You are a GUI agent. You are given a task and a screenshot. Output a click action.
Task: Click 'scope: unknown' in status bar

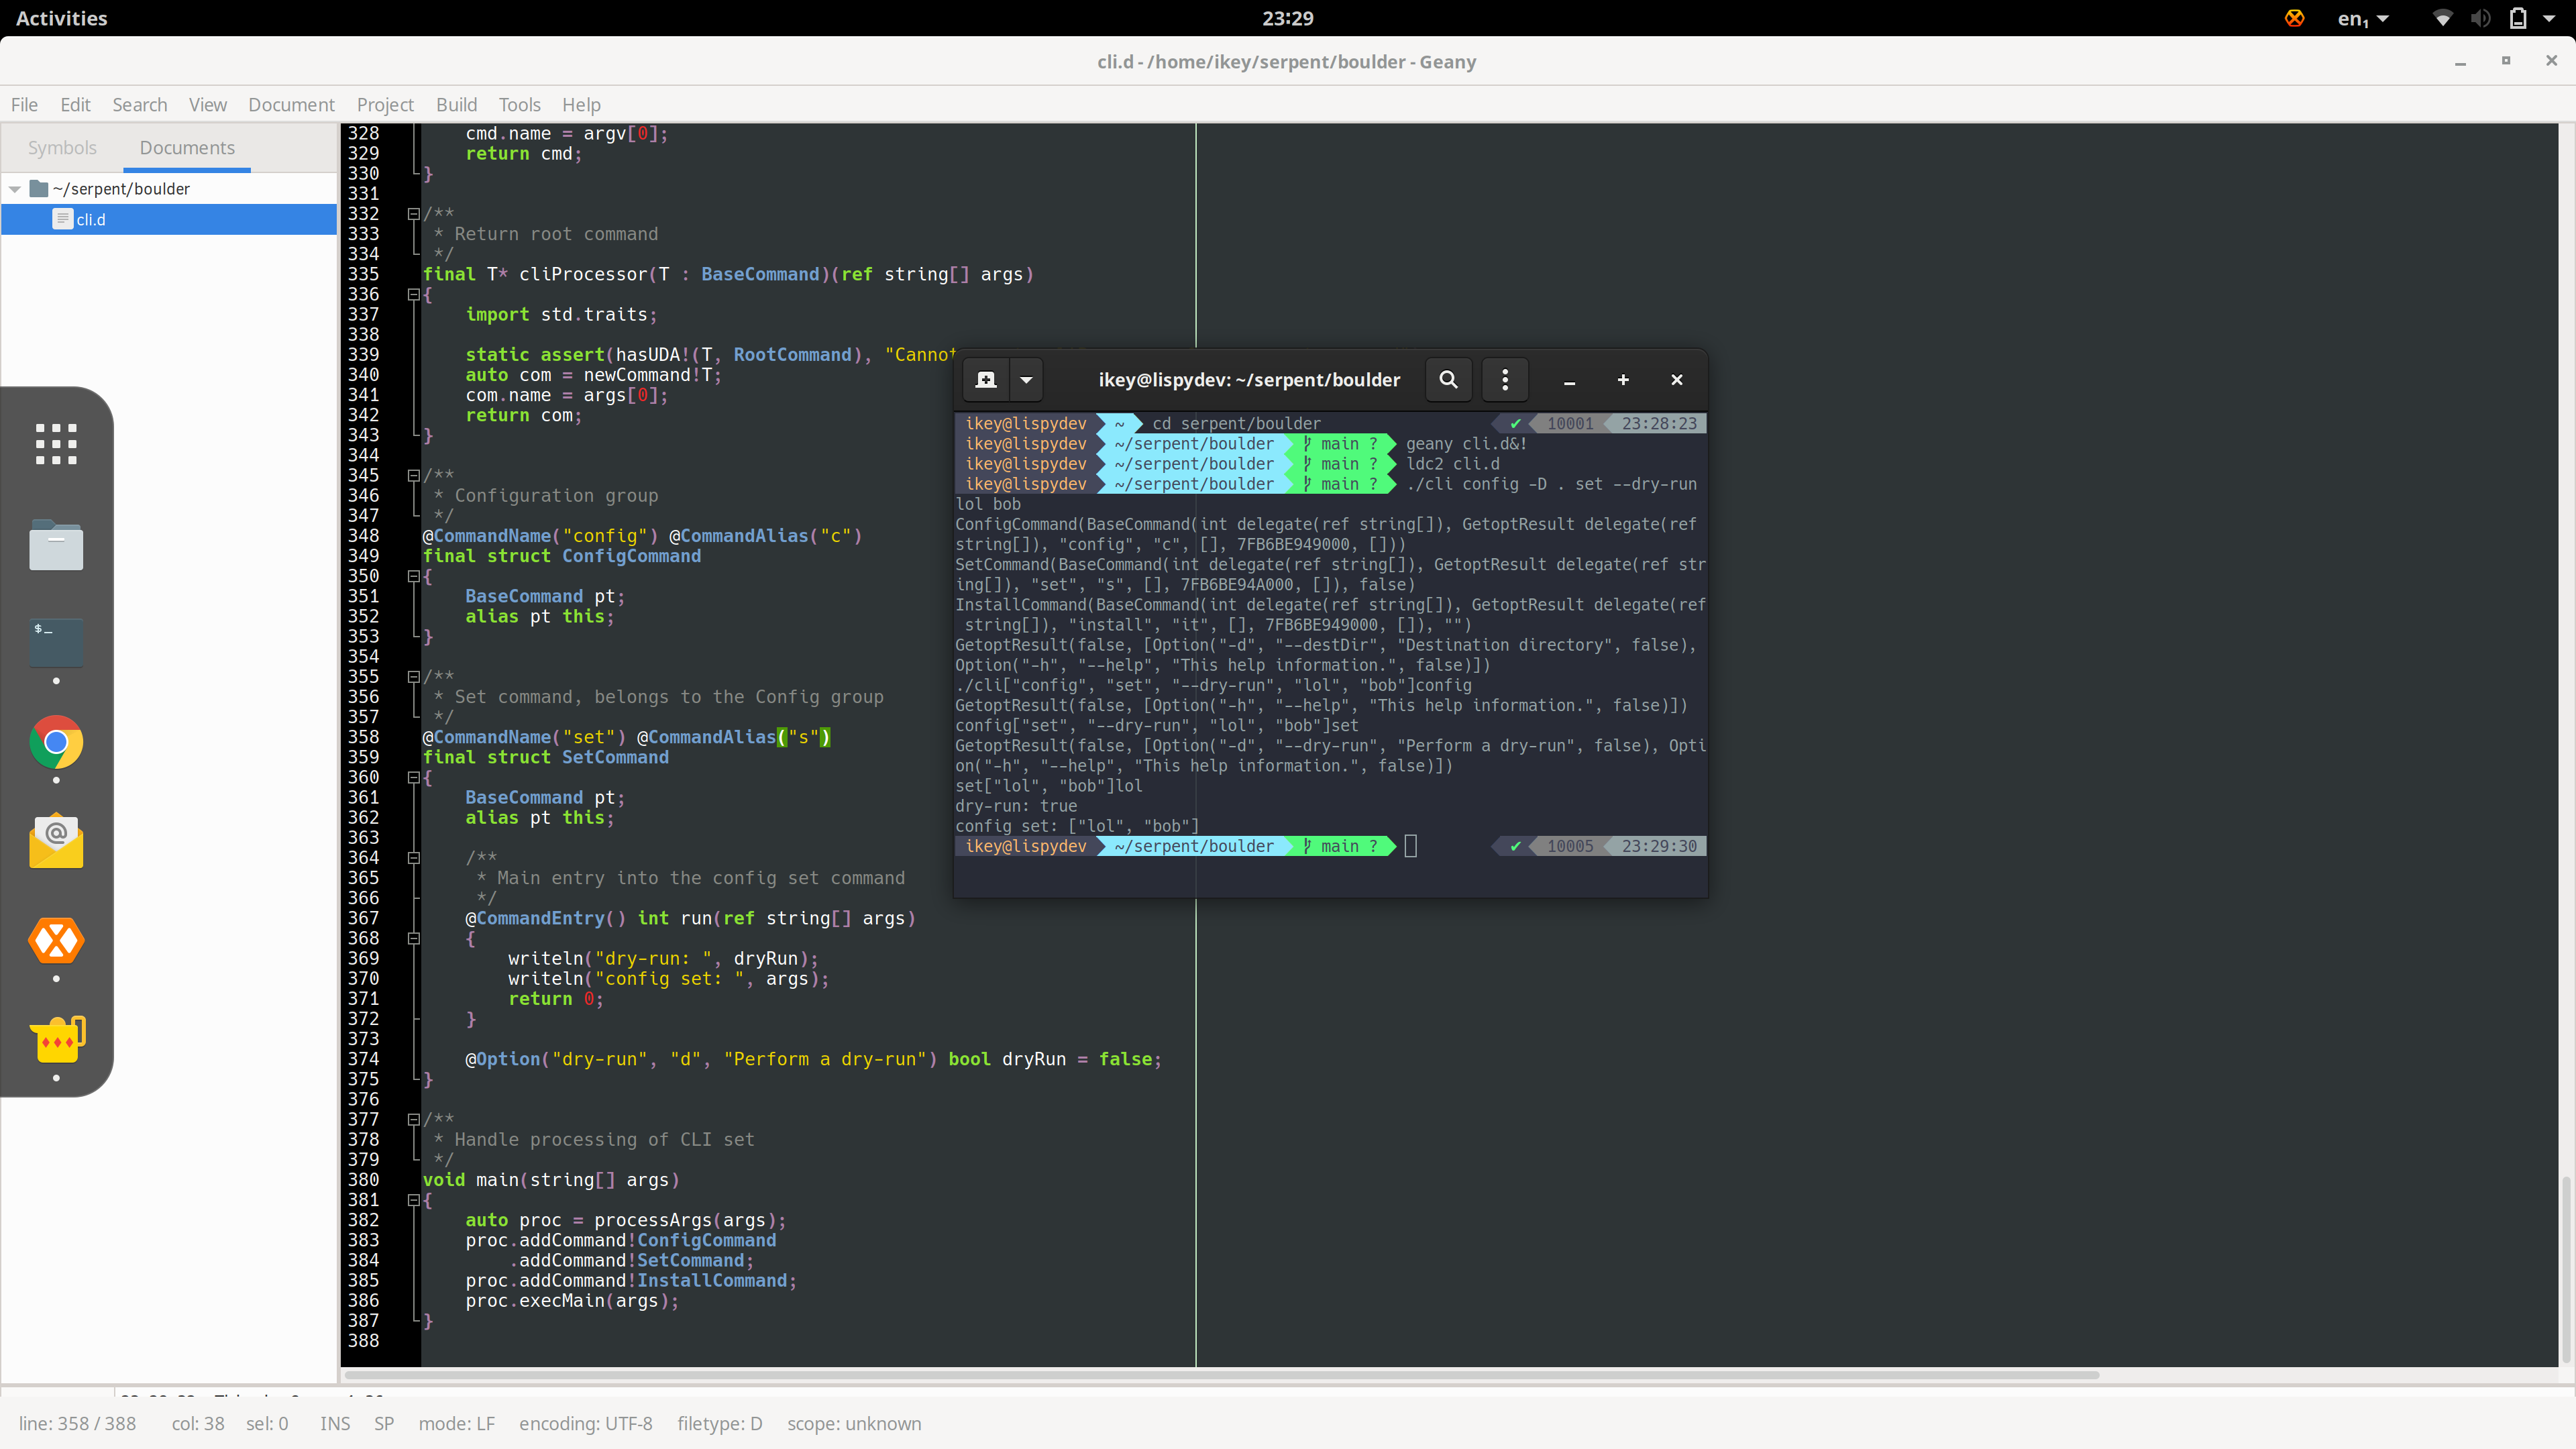853,1424
